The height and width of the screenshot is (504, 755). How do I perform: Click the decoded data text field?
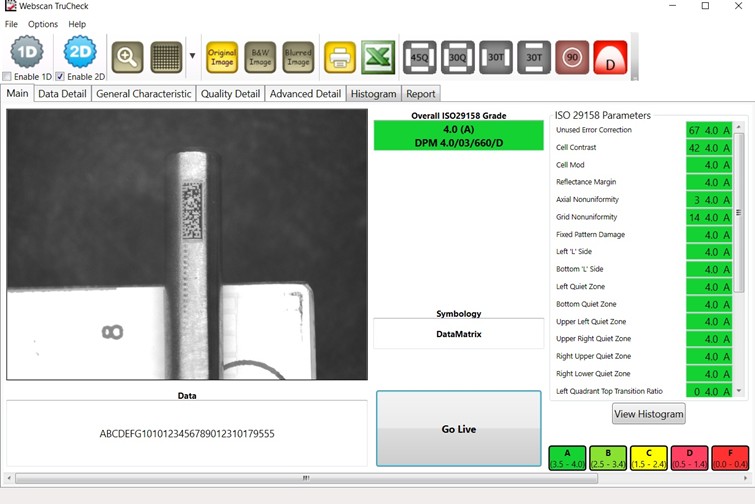tap(187, 433)
